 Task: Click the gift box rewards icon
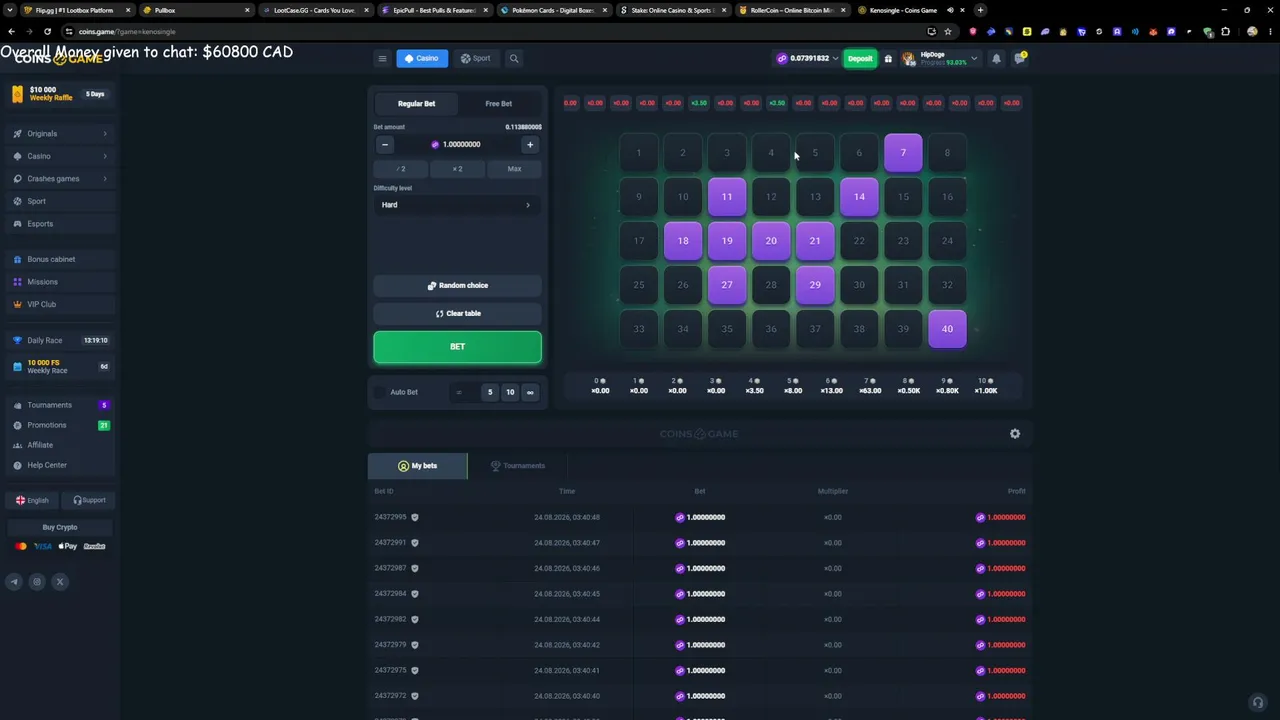pyautogui.click(x=888, y=58)
